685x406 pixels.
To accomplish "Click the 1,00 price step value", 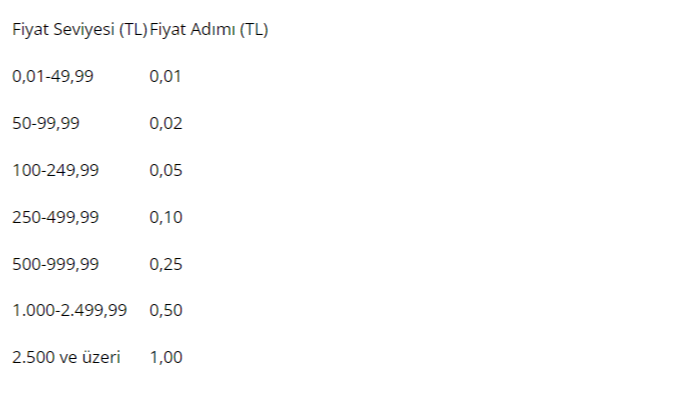I will pos(166,357).
